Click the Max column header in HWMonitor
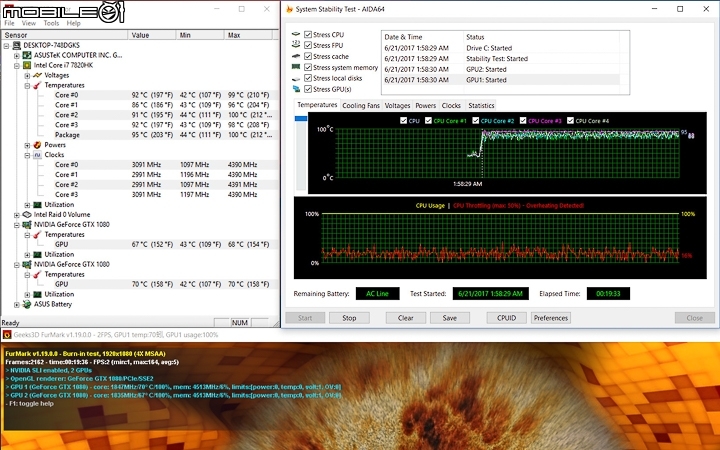The height and width of the screenshot is (450, 720). pos(248,35)
